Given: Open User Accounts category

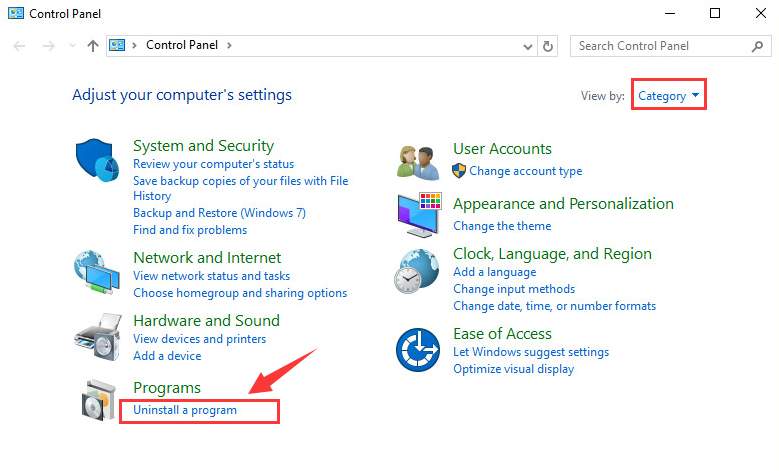Looking at the screenshot, I should click(x=502, y=149).
